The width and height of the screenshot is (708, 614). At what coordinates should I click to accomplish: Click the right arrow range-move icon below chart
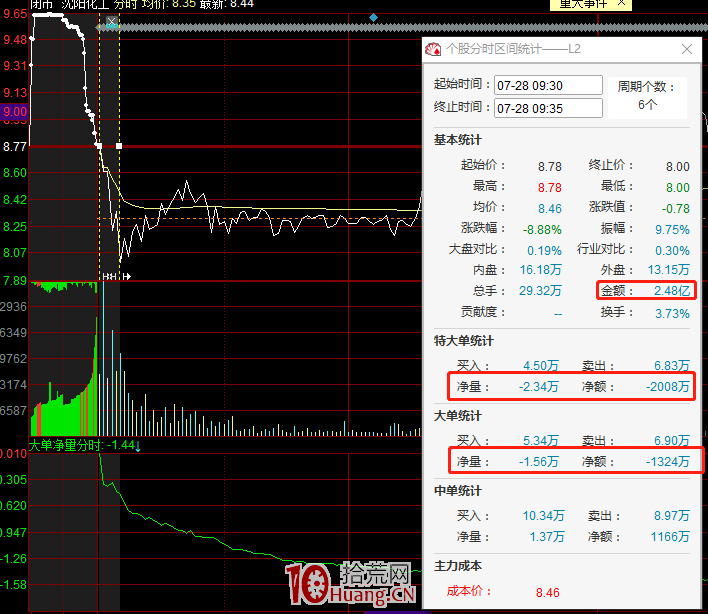[126, 276]
